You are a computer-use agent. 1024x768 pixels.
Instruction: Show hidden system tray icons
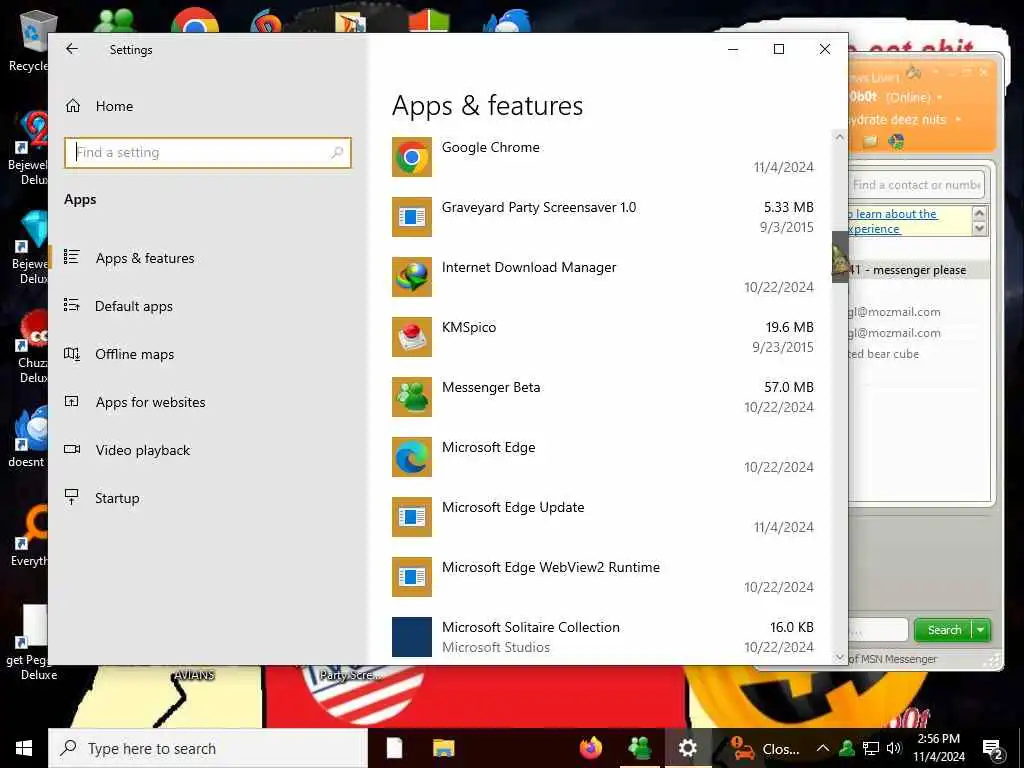823,748
